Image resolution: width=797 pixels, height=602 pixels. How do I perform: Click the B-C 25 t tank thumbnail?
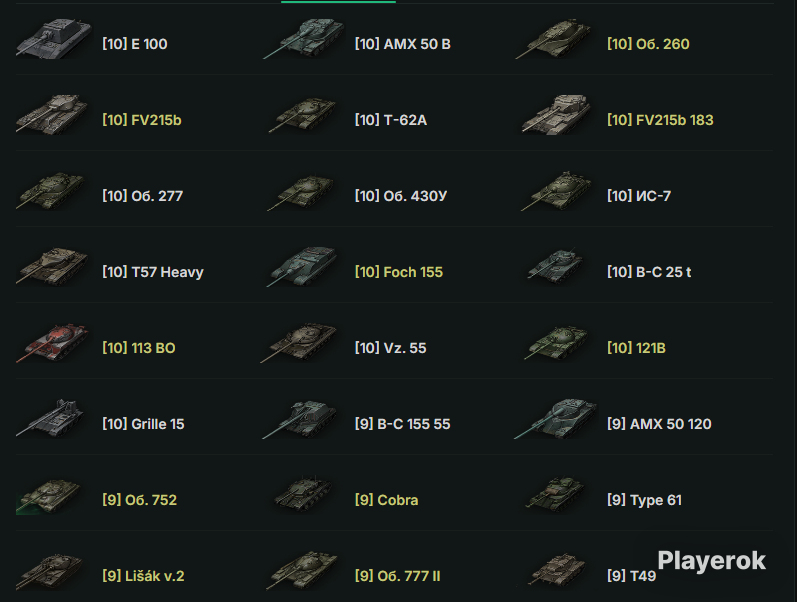click(555, 266)
